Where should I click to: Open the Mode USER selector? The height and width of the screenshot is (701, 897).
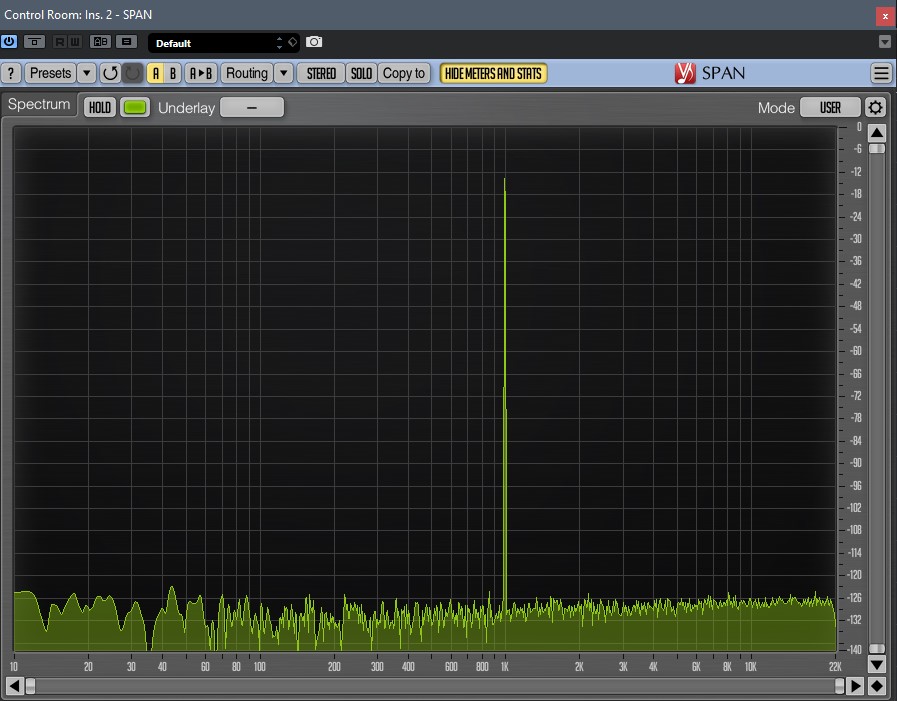[830, 108]
